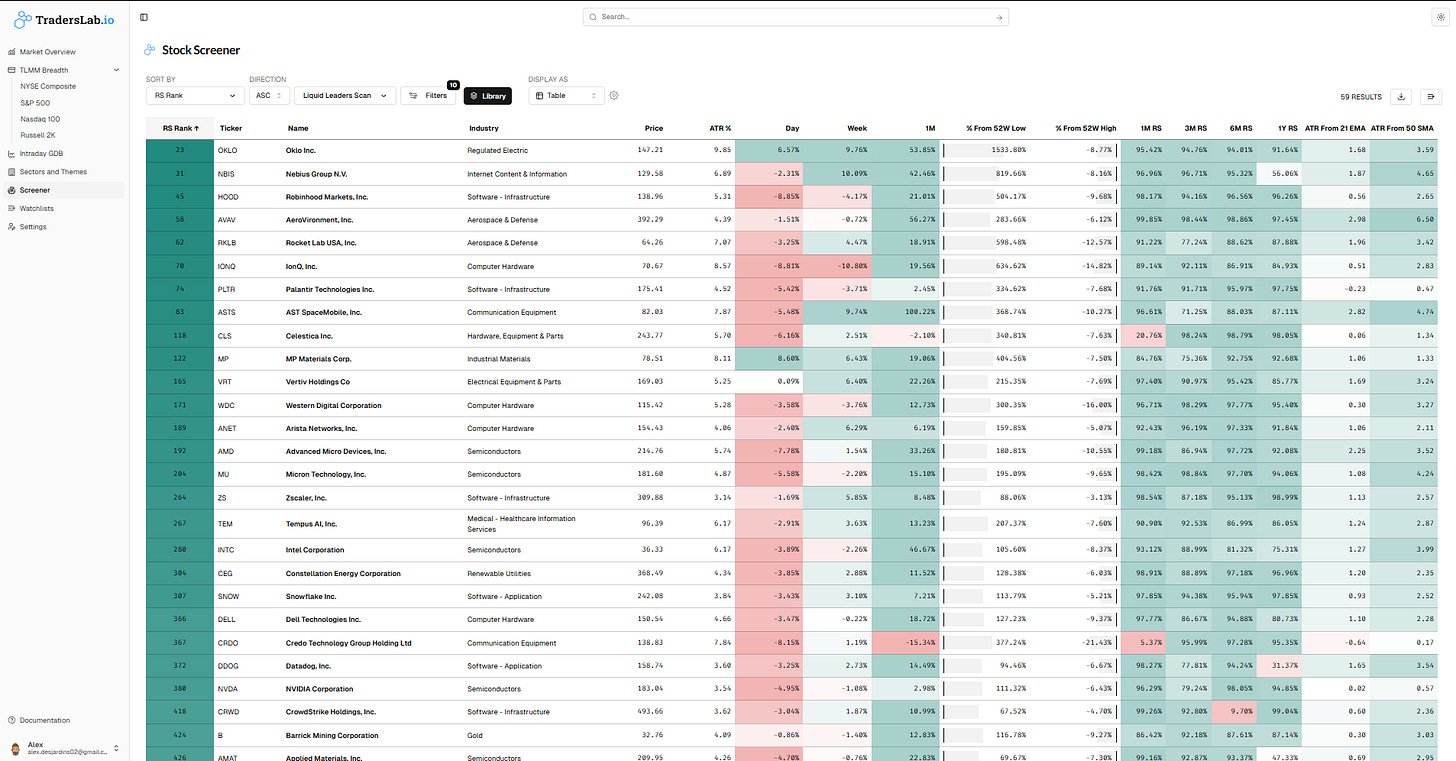The image size is (1456, 761).
Task: Focus the top Search field
Action: [795, 17]
